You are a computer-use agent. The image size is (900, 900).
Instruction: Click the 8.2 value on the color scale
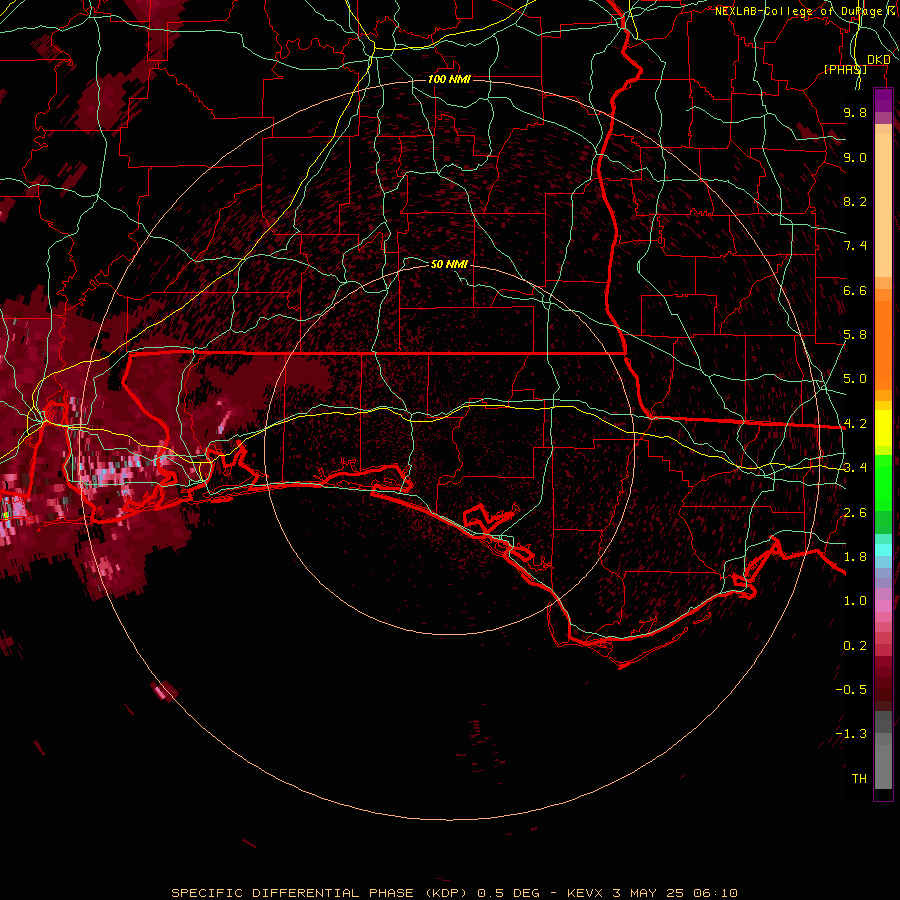click(855, 201)
